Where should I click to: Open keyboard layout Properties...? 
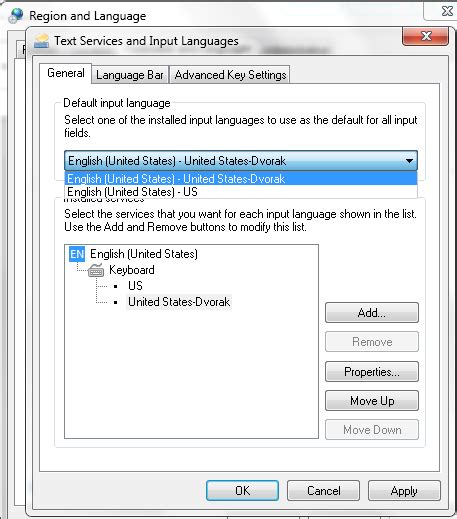[372, 372]
